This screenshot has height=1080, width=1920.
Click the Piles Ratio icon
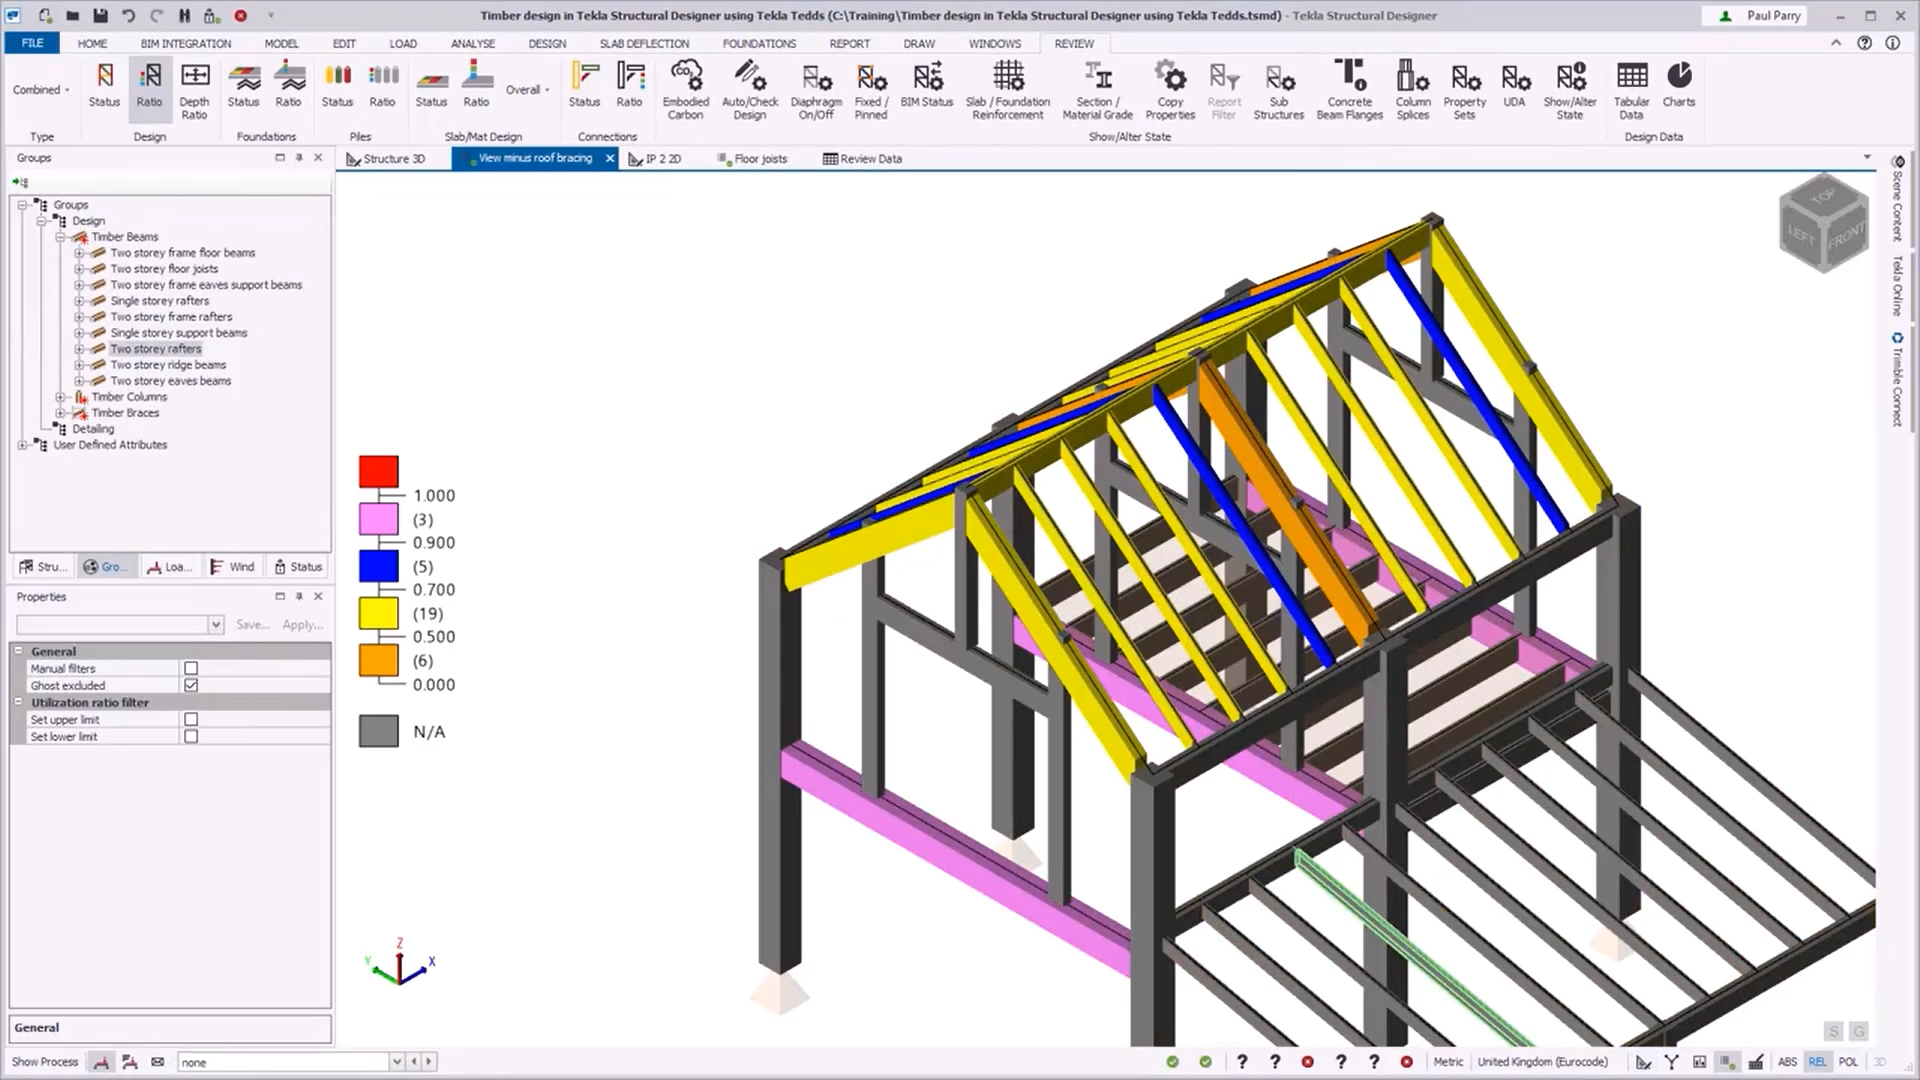[x=382, y=86]
